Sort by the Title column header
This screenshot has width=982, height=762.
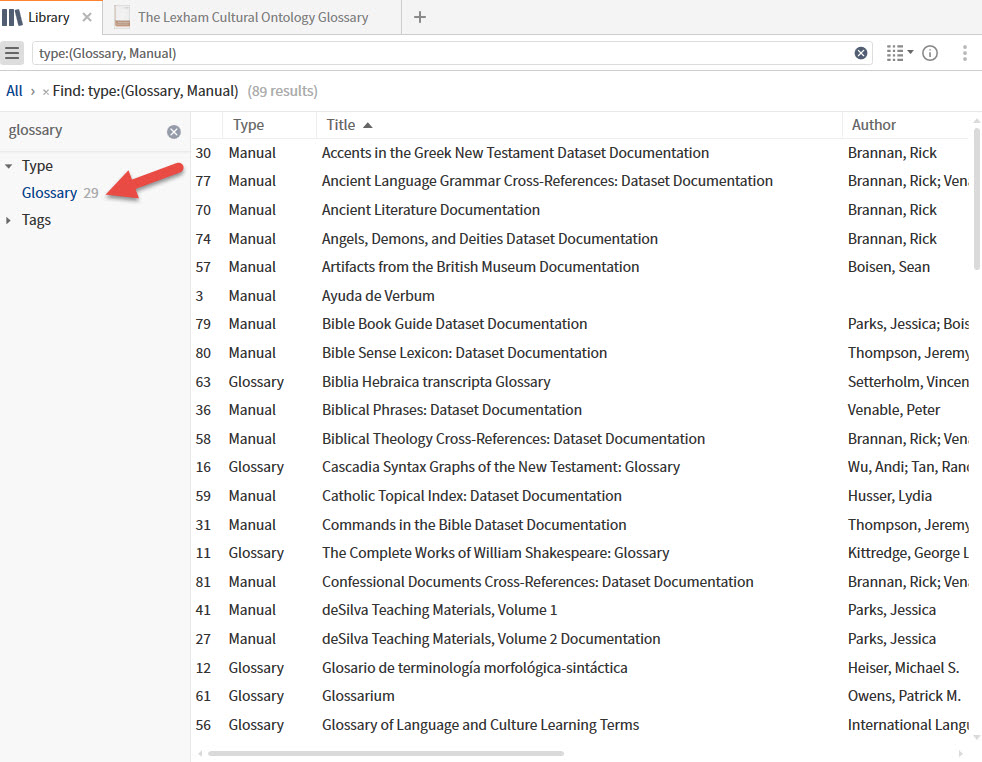[341, 125]
